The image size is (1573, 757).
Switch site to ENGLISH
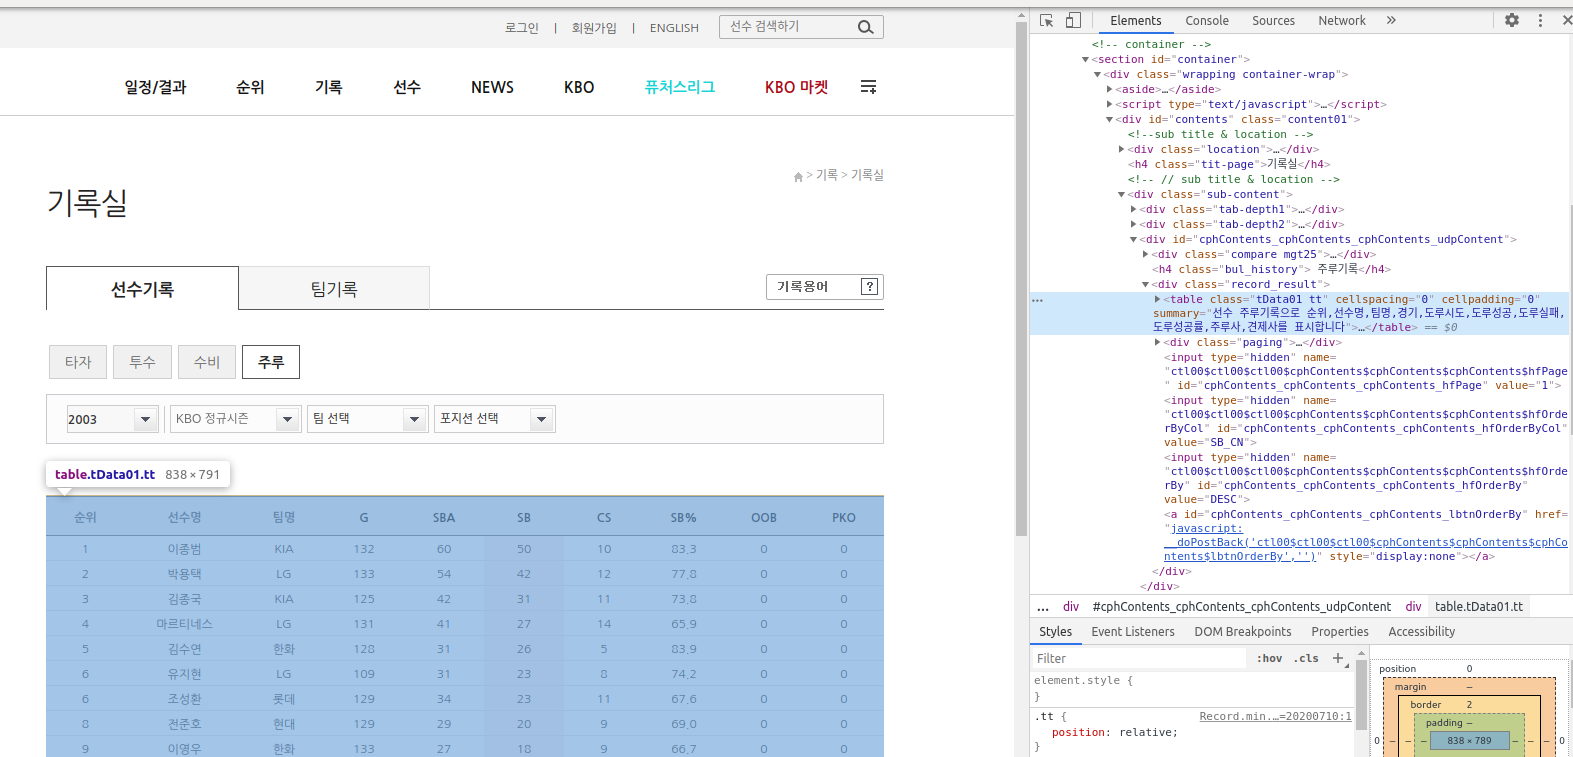point(674,28)
